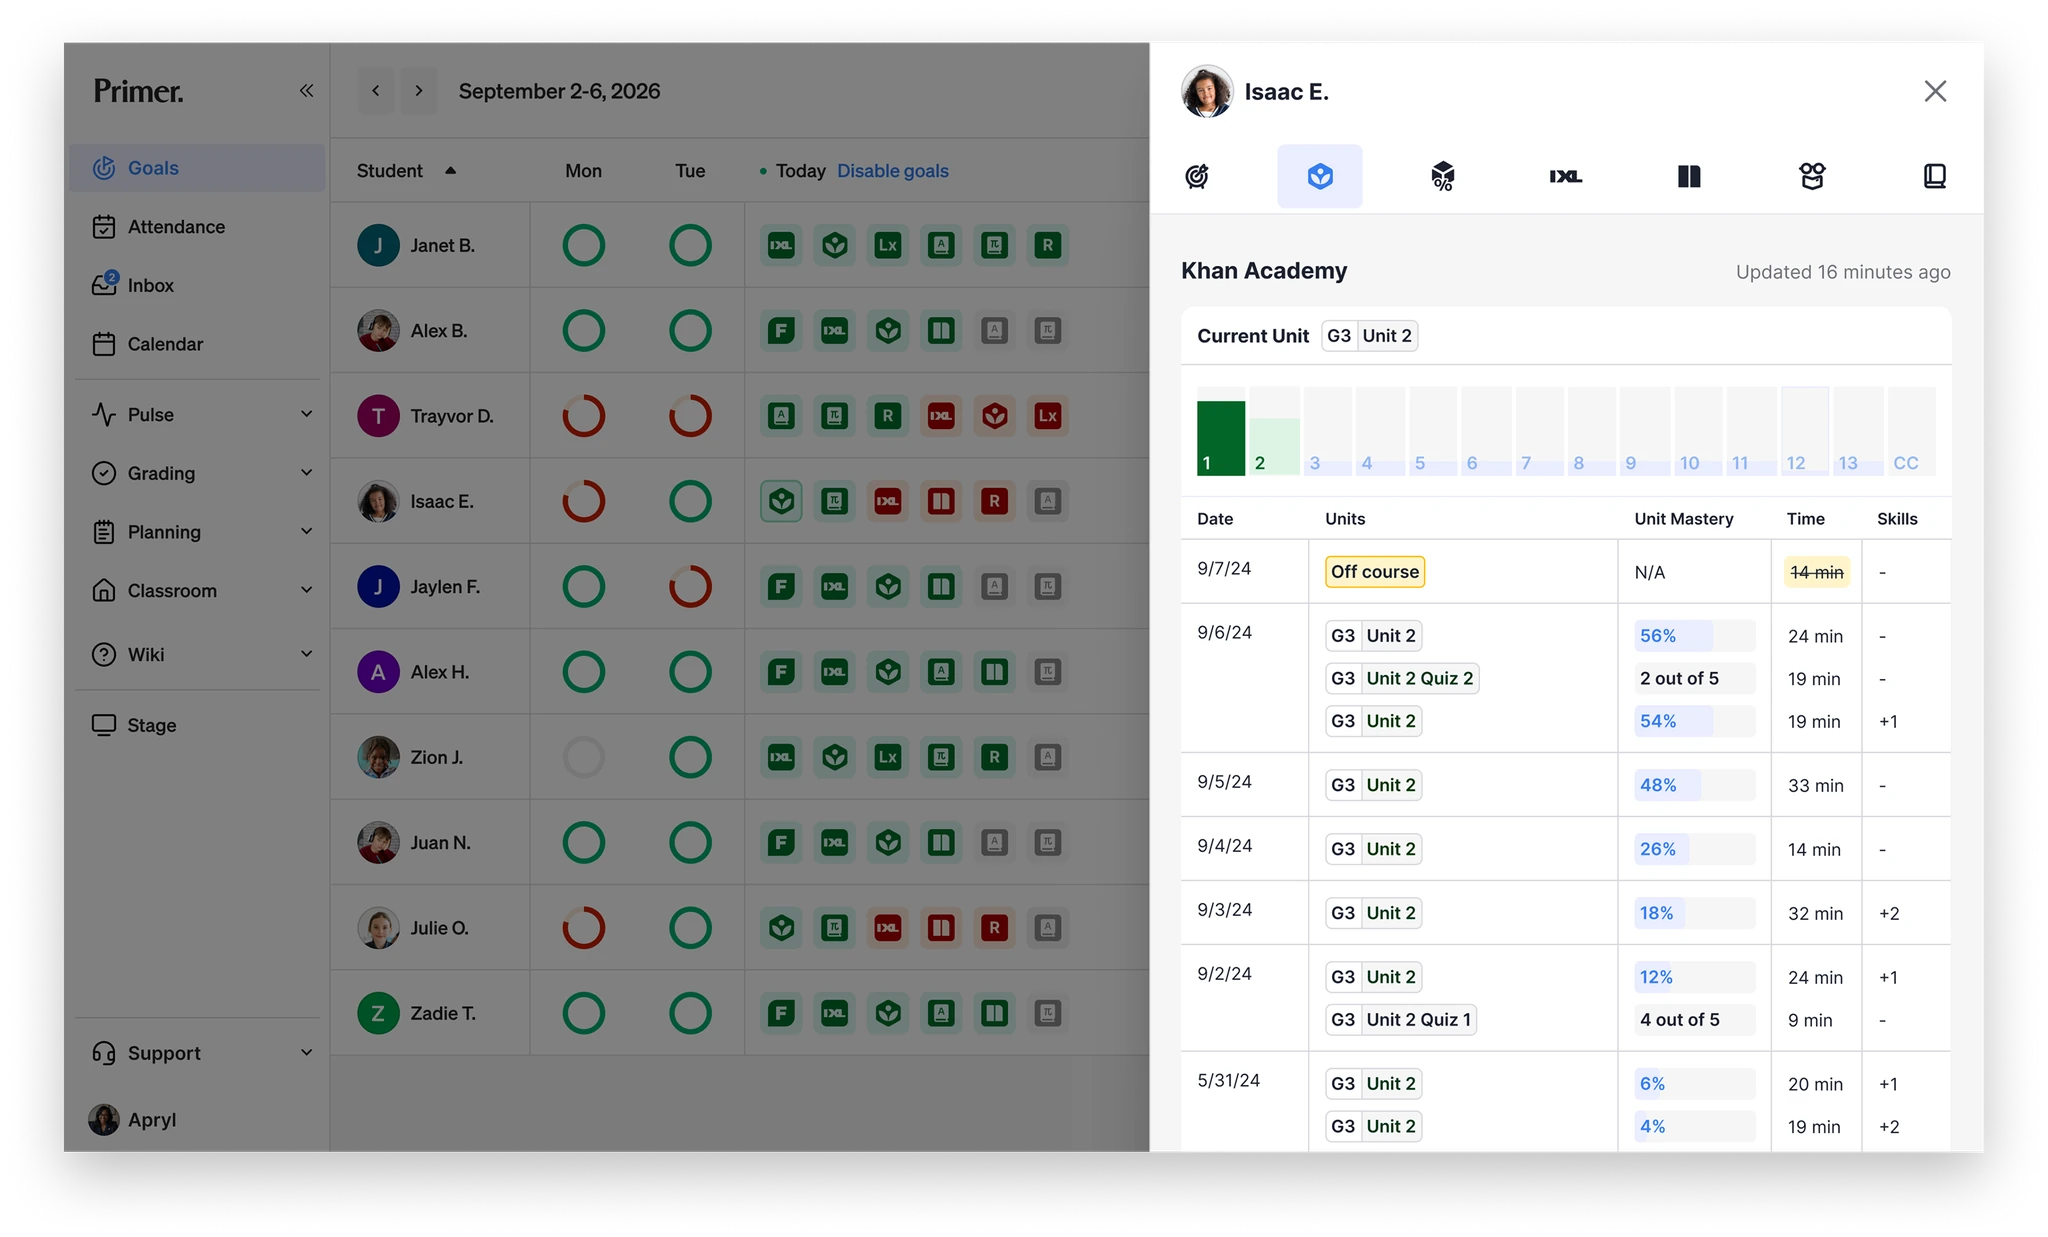This screenshot has height=1237, width=2048.
Task: Open Janet B.'s Lx goal icon
Action: coord(888,245)
